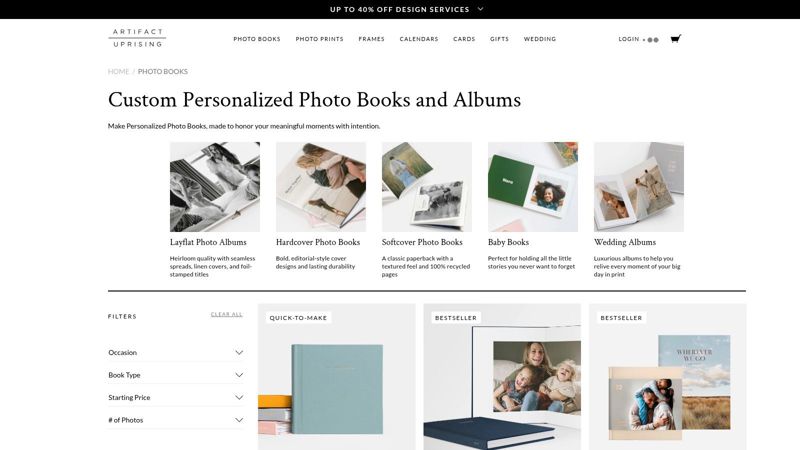Open the shopping cart icon
800x450 pixels.
pyautogui.click(x=676, y=39)
